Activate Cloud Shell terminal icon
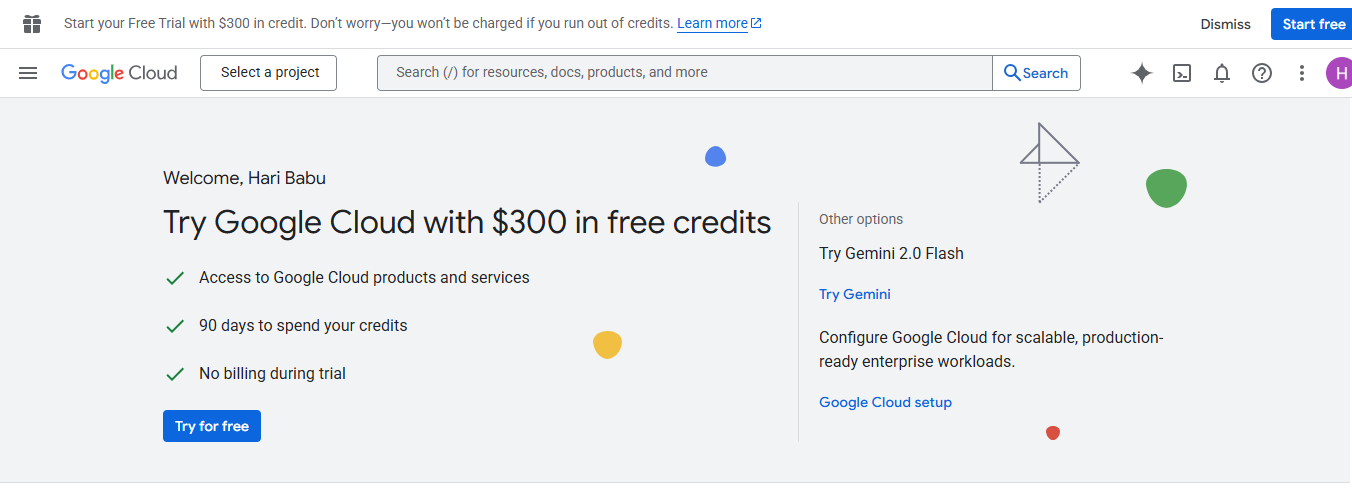The height and width of the screenshot is (502, 1352). pos(1182,73)
